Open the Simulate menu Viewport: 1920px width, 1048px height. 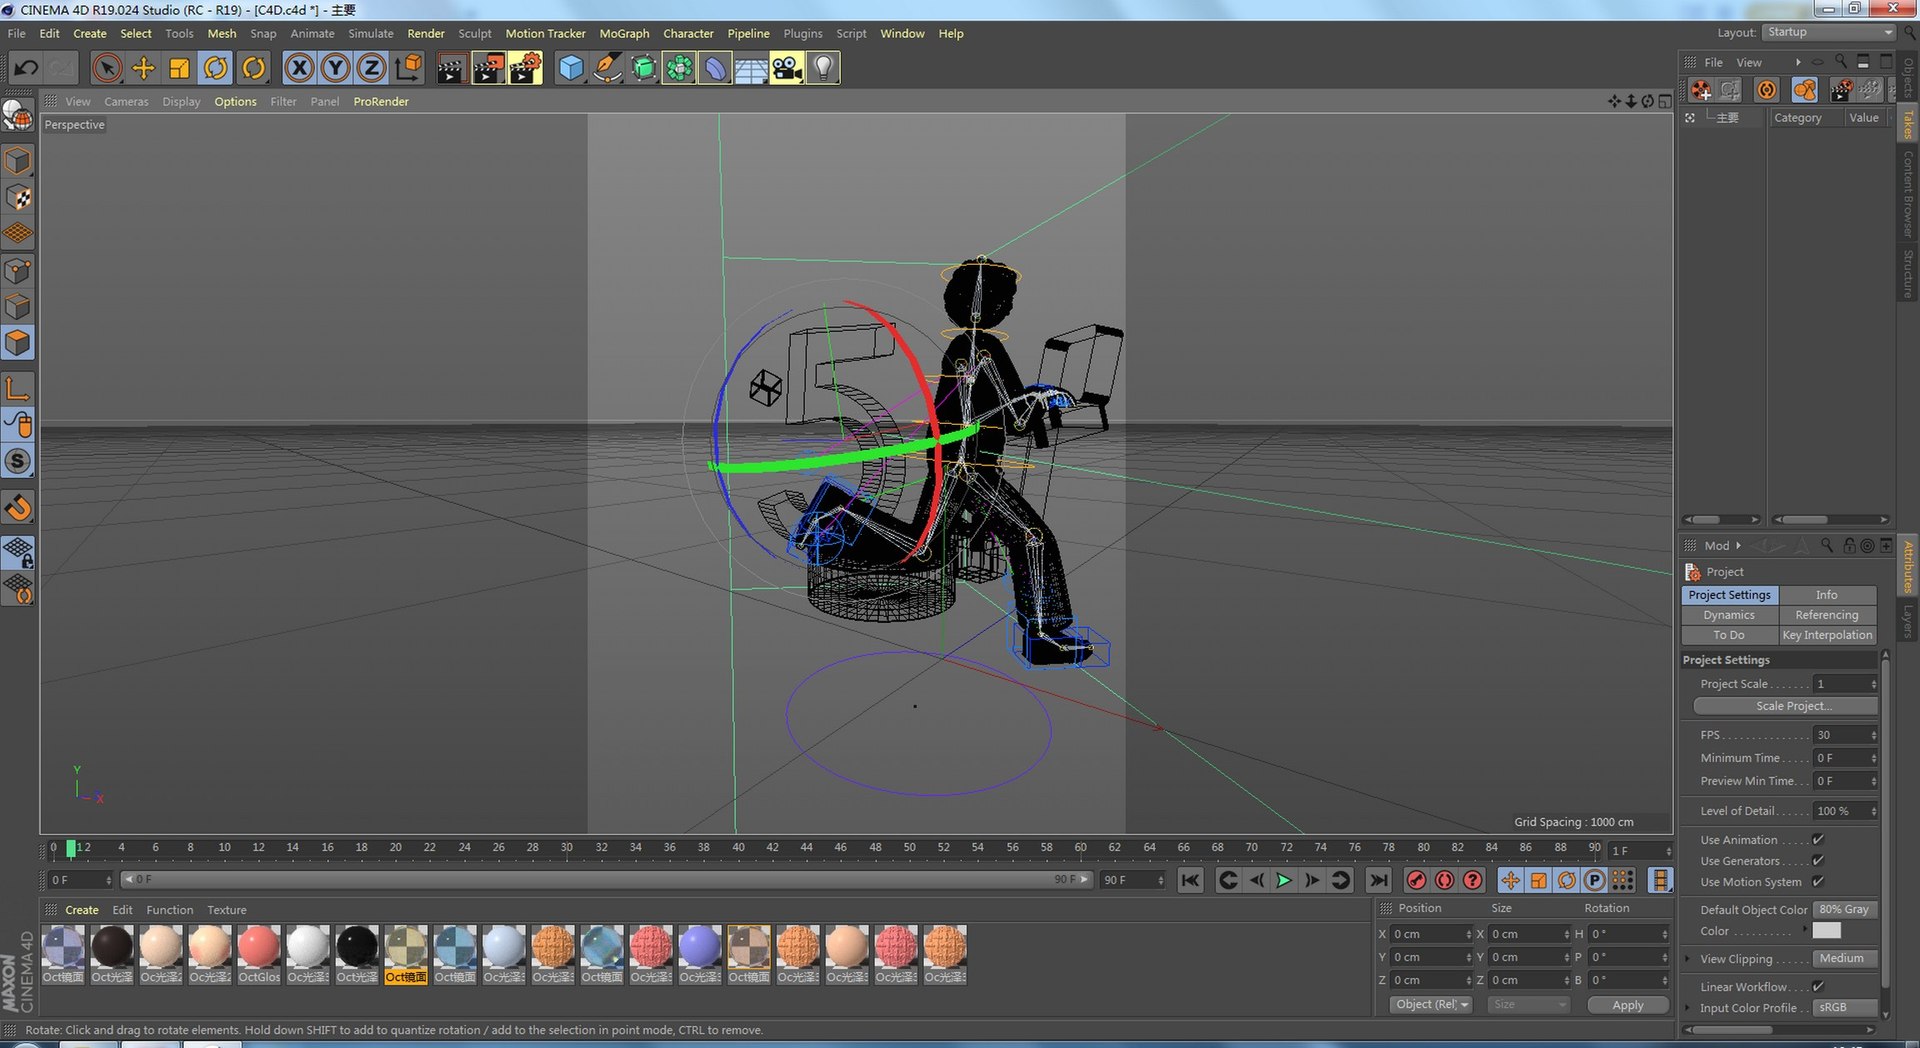(370, 33)
